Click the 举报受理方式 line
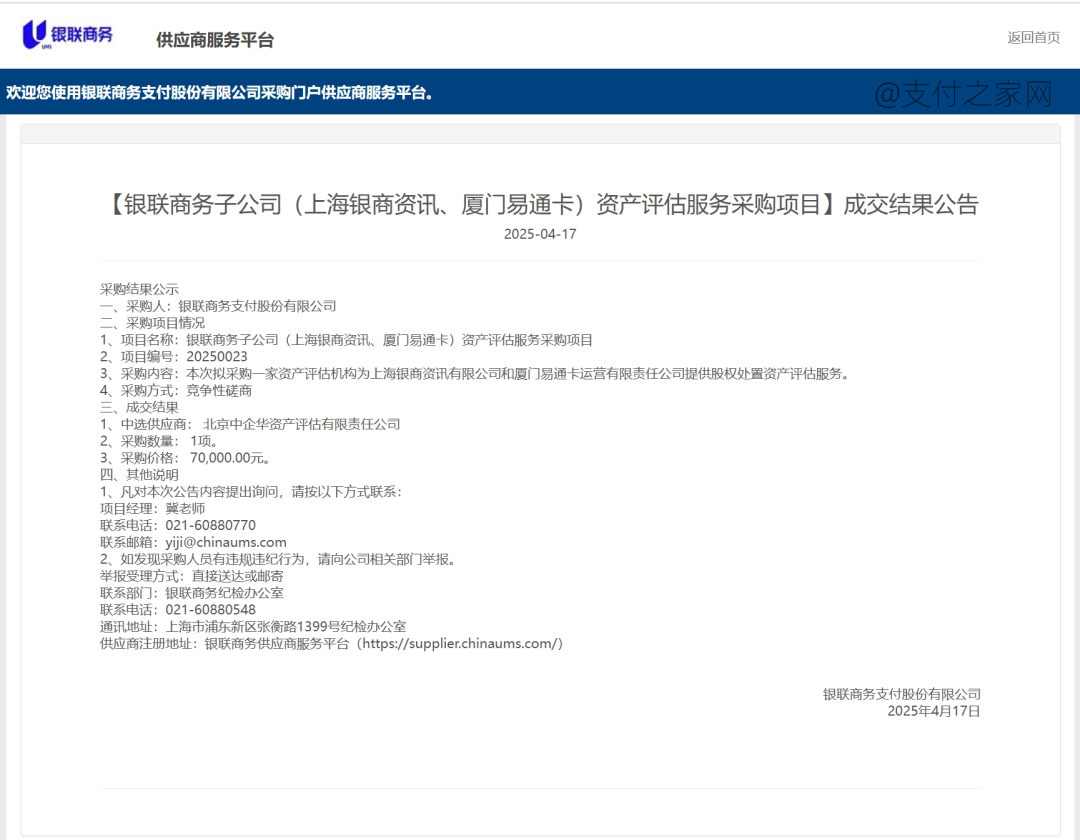The width and height of the screenshot is (1080, 840). click(191, 576)
